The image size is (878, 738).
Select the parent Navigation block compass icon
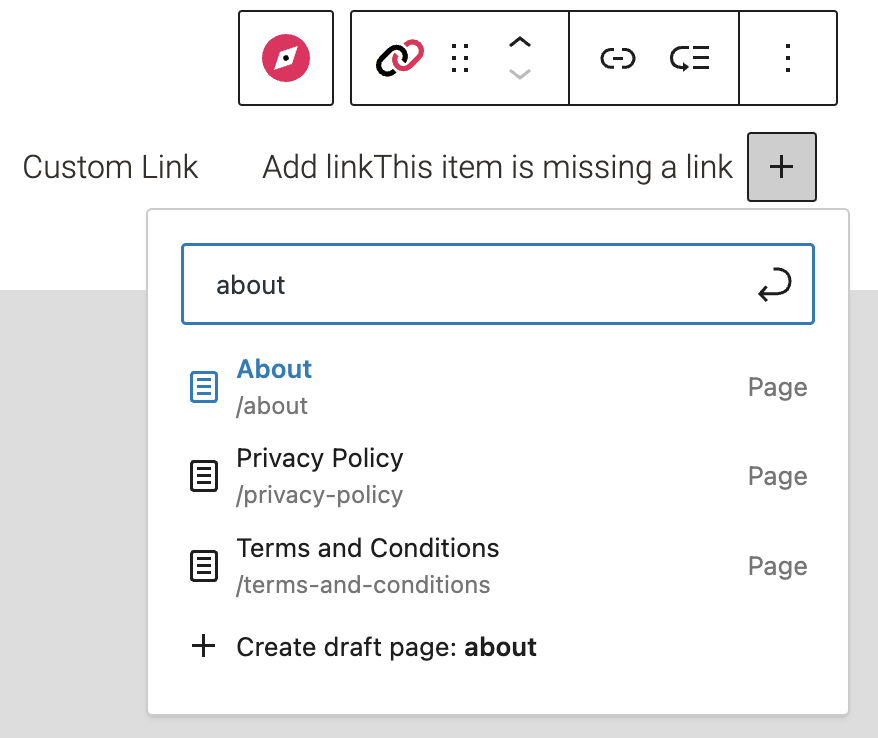pos(285,58)
